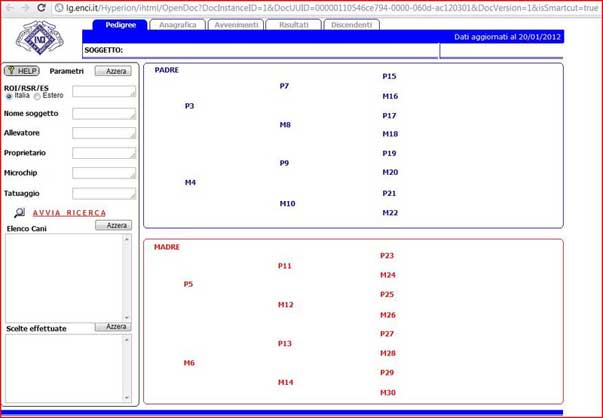This screenshot has width=603, height=418.
Task: Click Azzera button next to Parametri
Action: pyautogui.click(x=113, y=71)
